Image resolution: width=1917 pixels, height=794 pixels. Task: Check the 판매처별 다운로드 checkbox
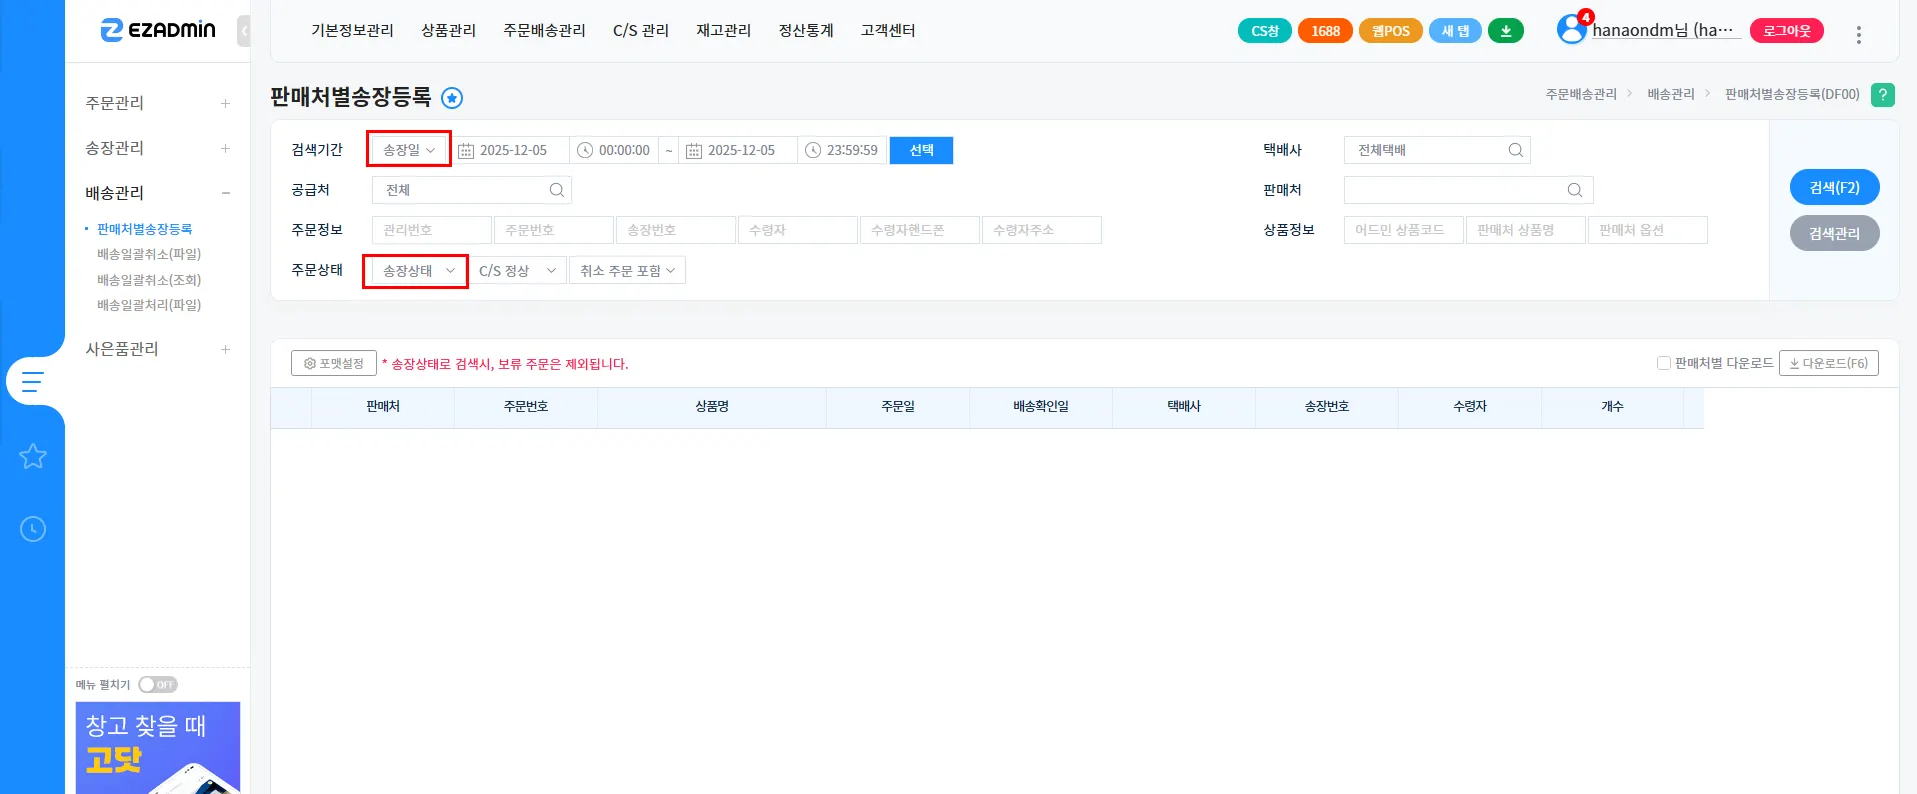tap(1664, 363)
